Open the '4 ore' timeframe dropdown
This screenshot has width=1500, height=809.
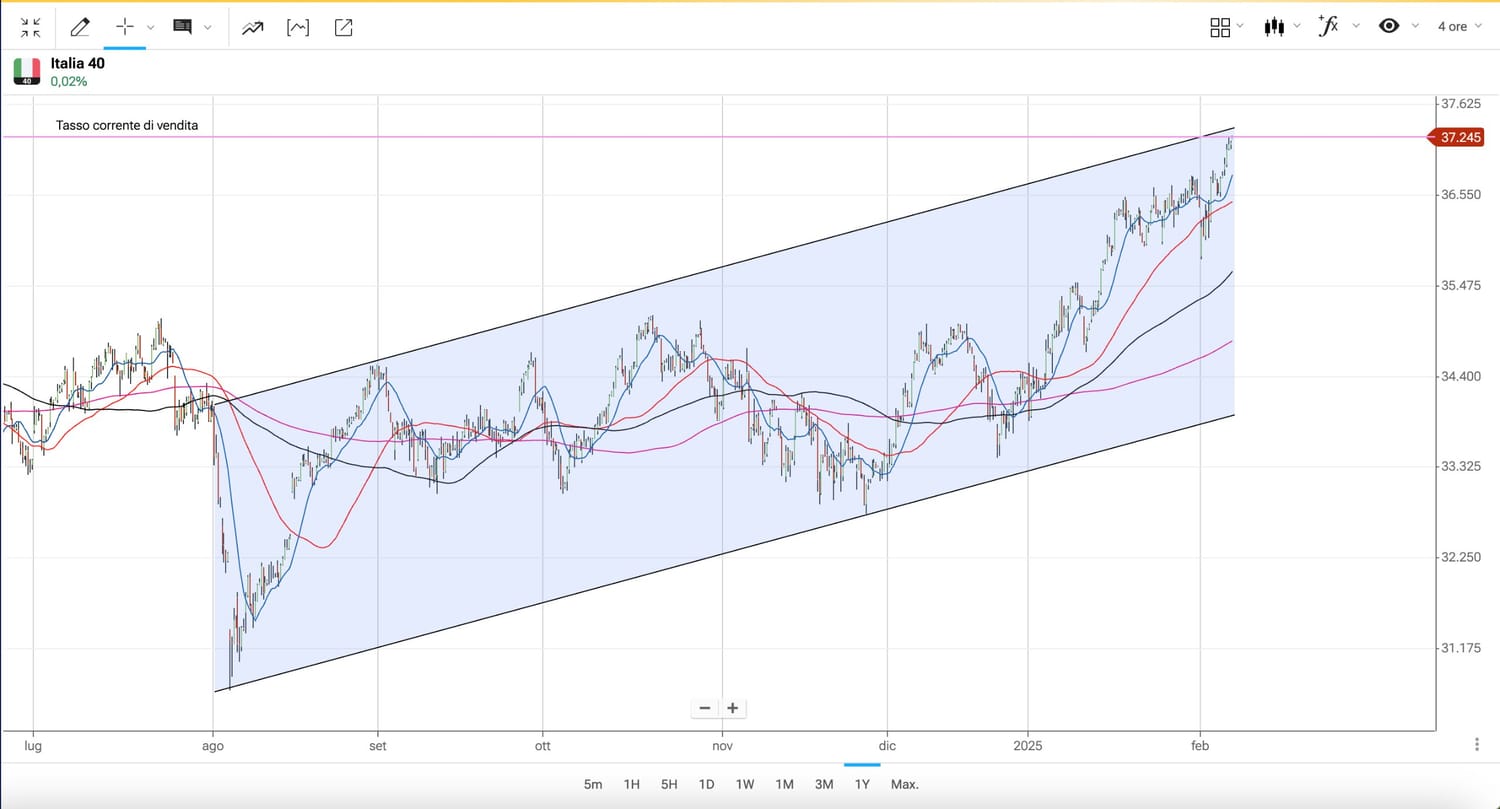point(1459,27)
